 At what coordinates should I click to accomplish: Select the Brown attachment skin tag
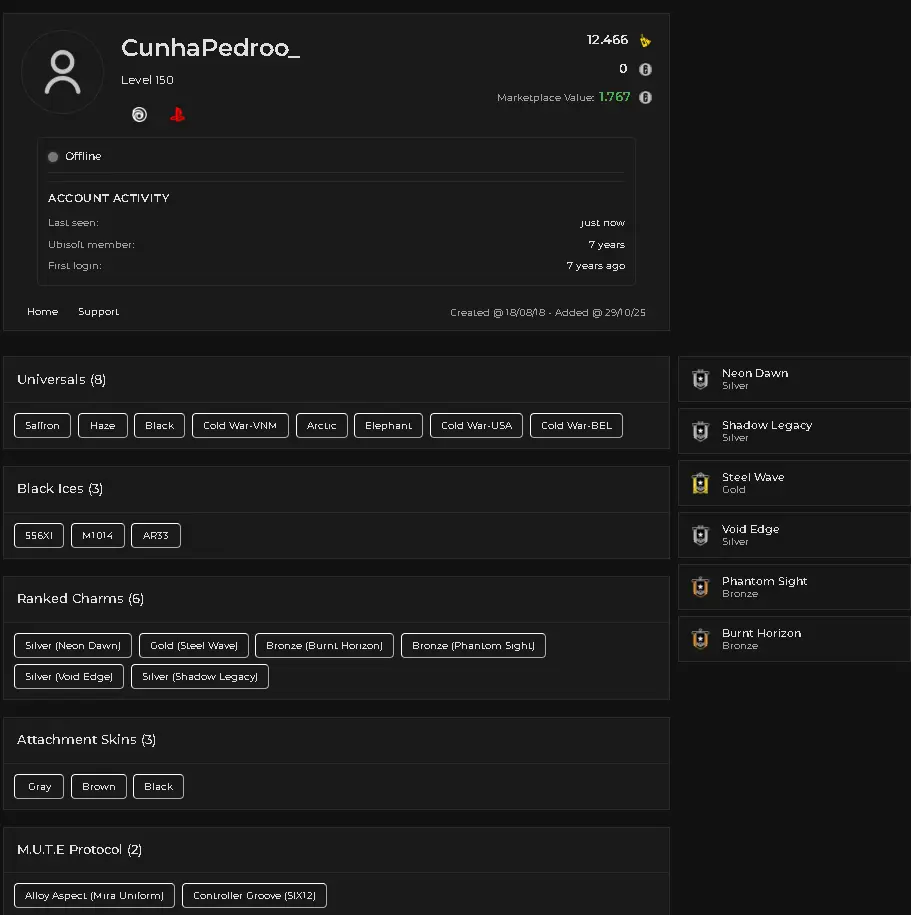(x=98, y=787)
